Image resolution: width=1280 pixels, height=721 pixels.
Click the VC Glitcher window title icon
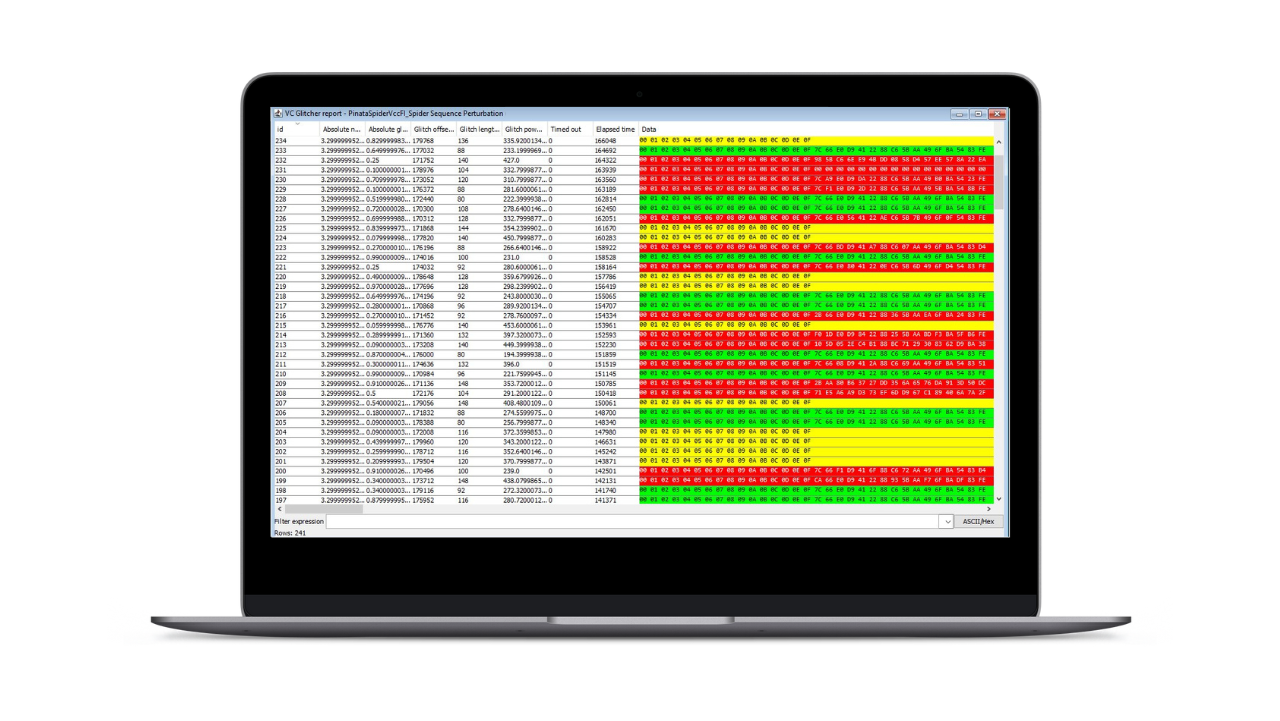(279, 114)
